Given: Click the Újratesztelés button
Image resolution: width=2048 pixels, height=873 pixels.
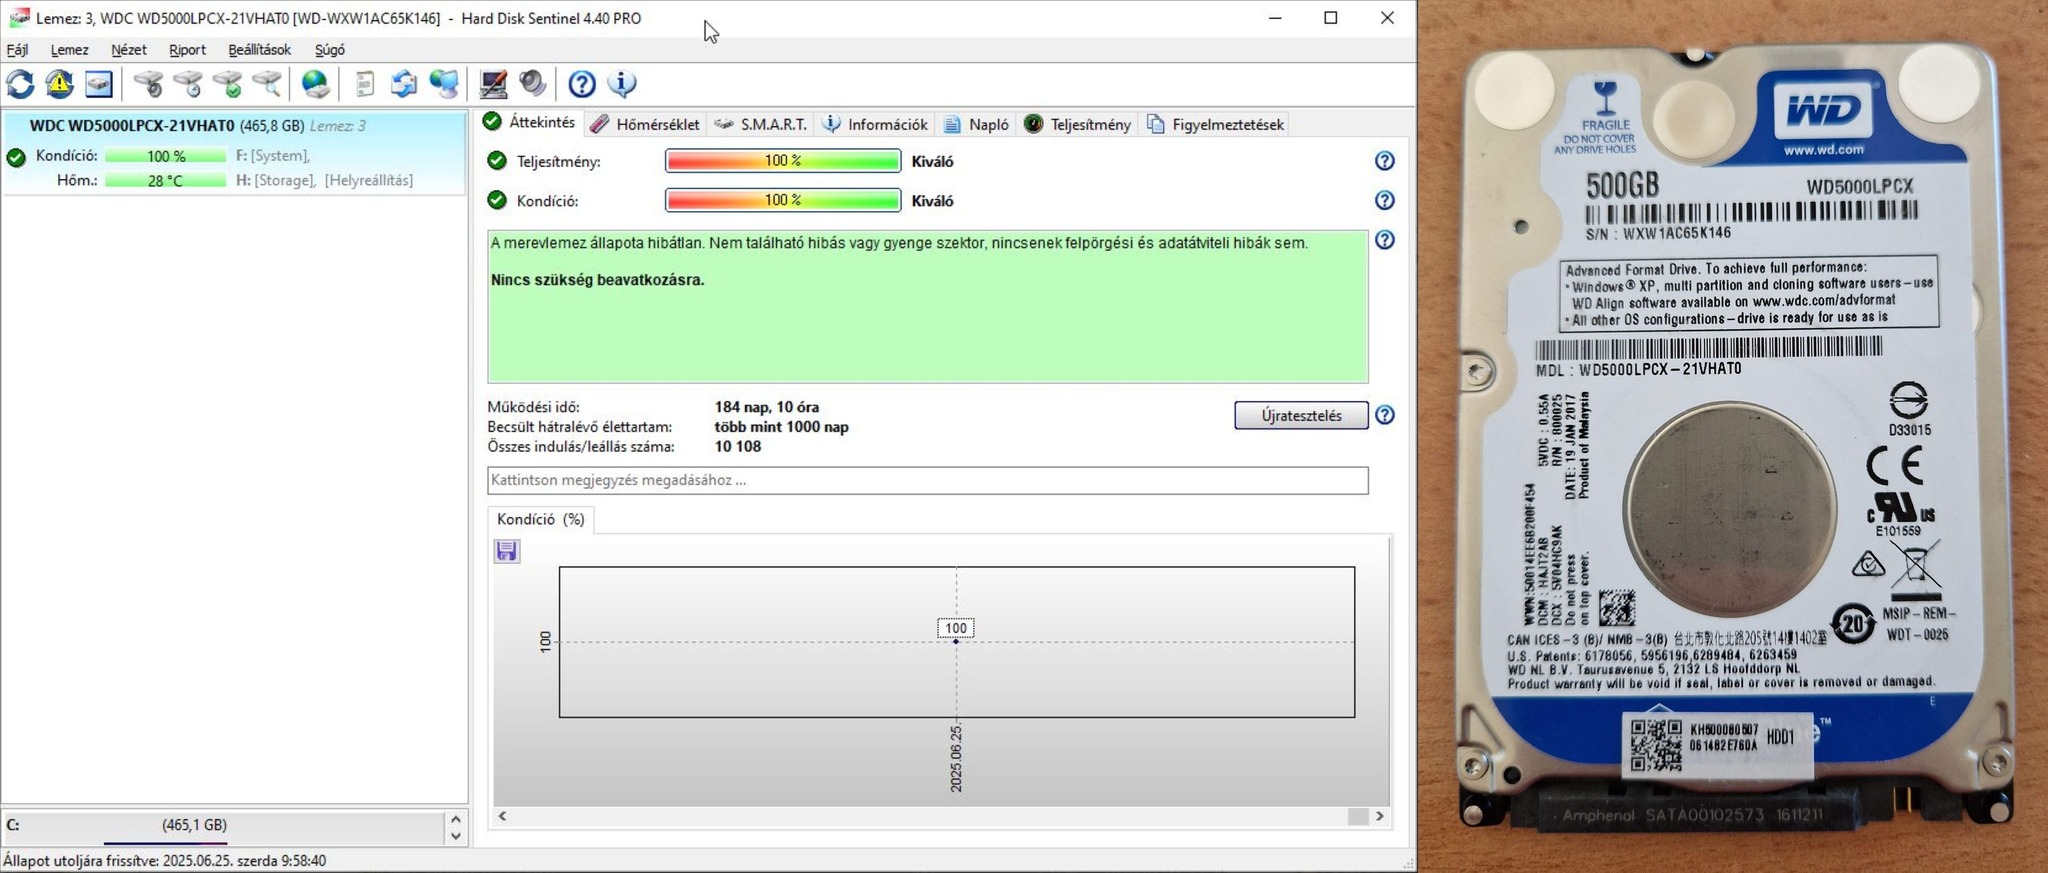Looking at the screenshot, I should [x=1301, y=415].
